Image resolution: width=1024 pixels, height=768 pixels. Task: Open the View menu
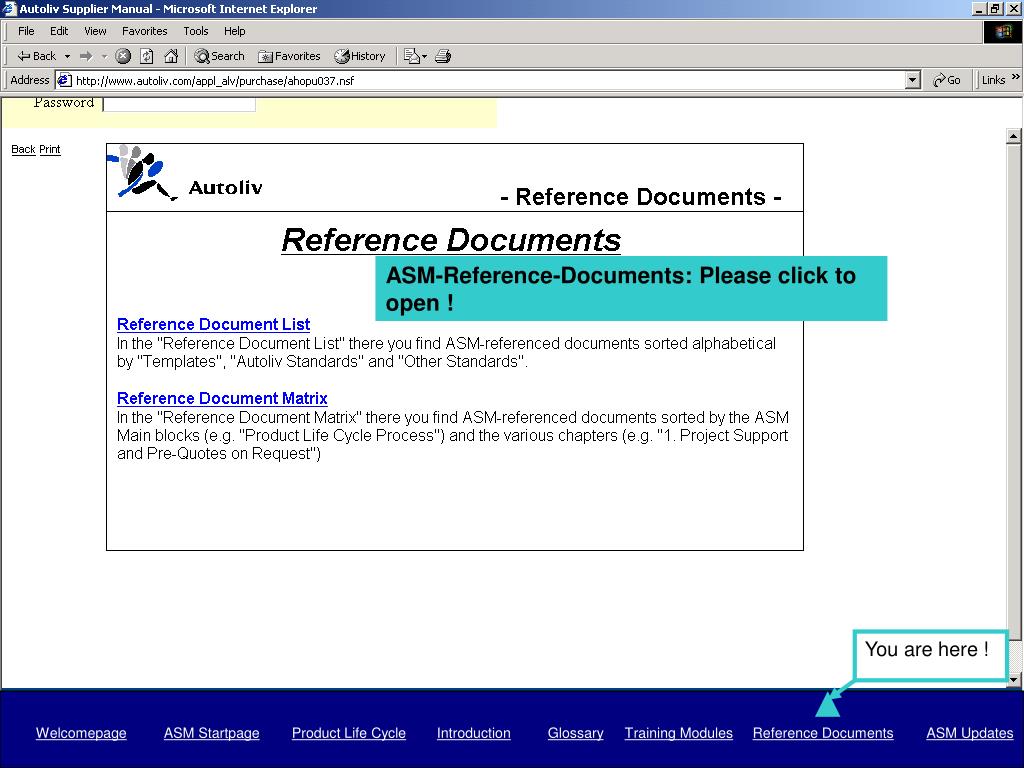[x=95, y=31]
